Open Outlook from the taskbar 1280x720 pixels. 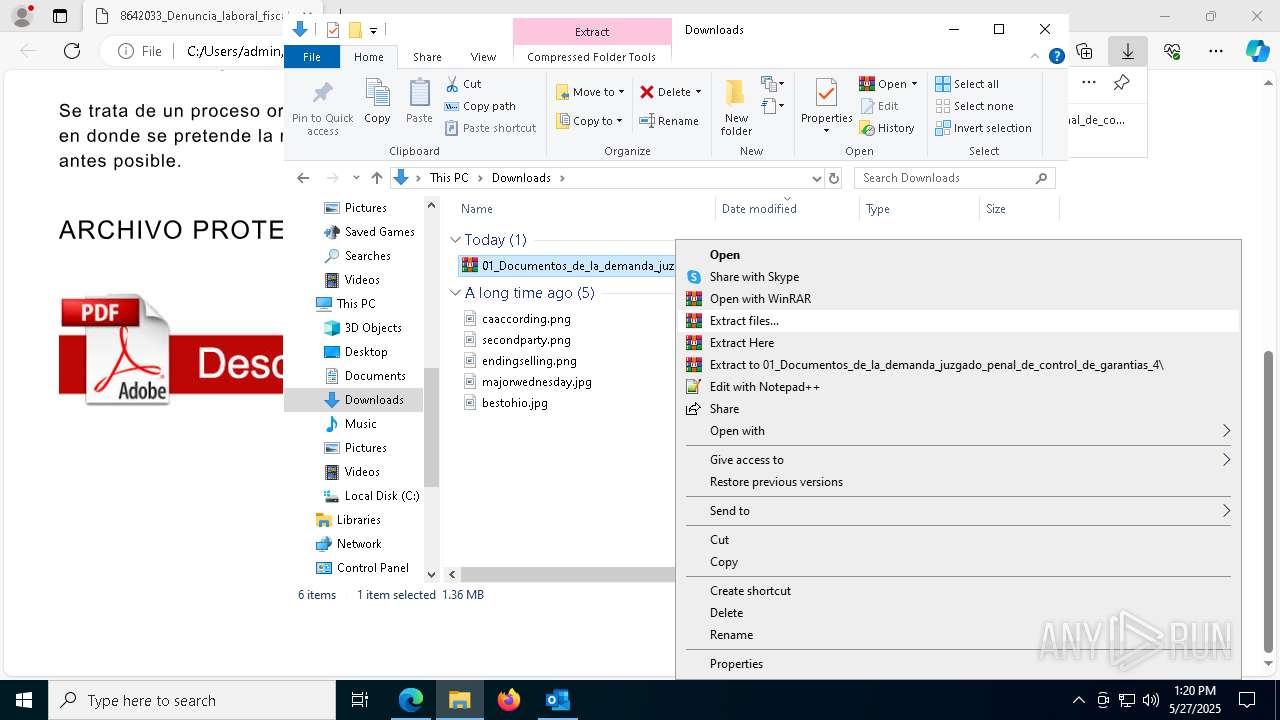pos(557,700)
